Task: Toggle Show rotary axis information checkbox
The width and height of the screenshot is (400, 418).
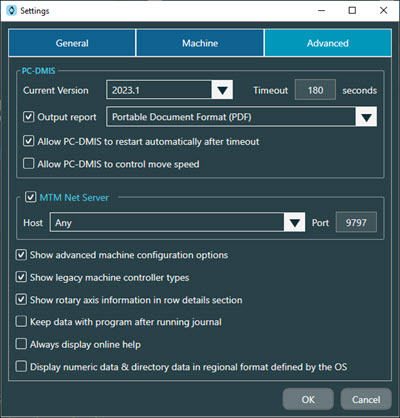Action: click(21, 299)
